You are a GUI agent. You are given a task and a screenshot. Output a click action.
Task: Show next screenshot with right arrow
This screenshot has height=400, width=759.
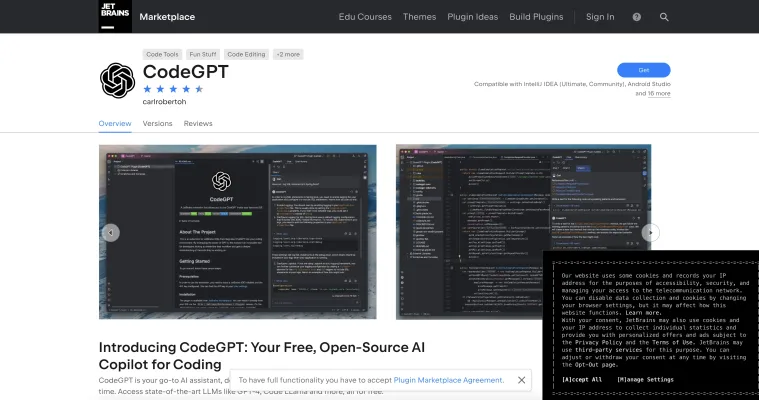coord(651,233)
